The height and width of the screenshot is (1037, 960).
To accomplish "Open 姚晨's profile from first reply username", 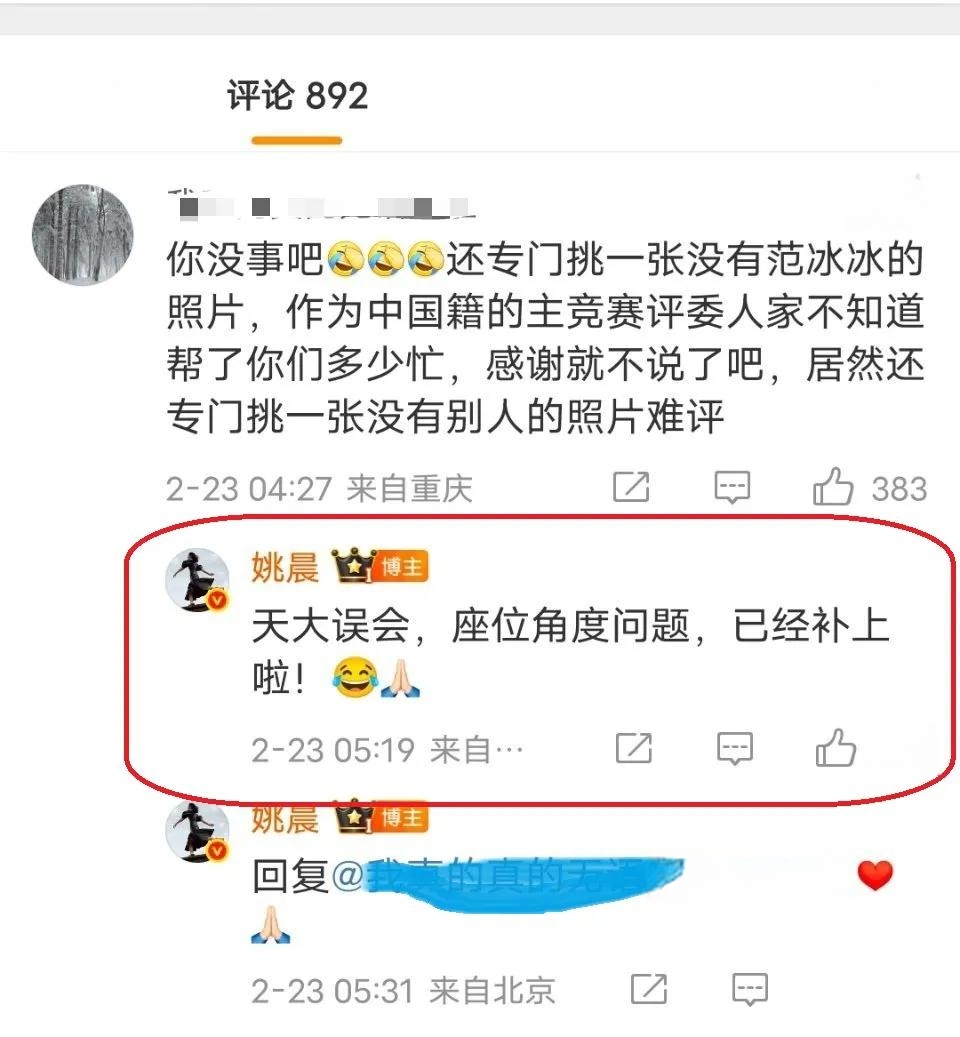I will pyautogui.click(x=285, y=567).
